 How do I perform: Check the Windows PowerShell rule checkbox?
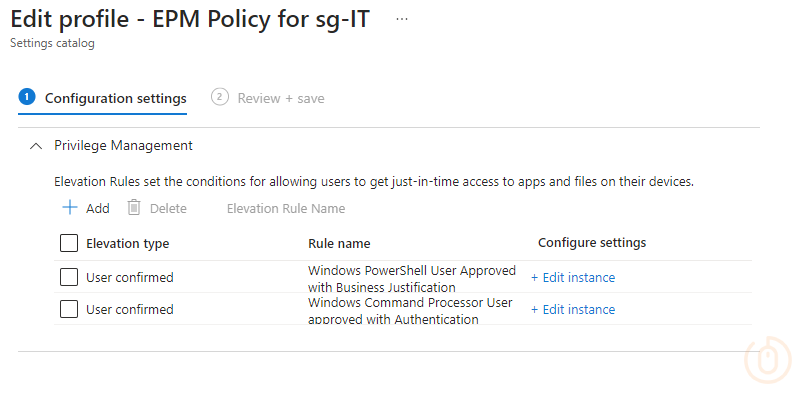coord(69,277)
